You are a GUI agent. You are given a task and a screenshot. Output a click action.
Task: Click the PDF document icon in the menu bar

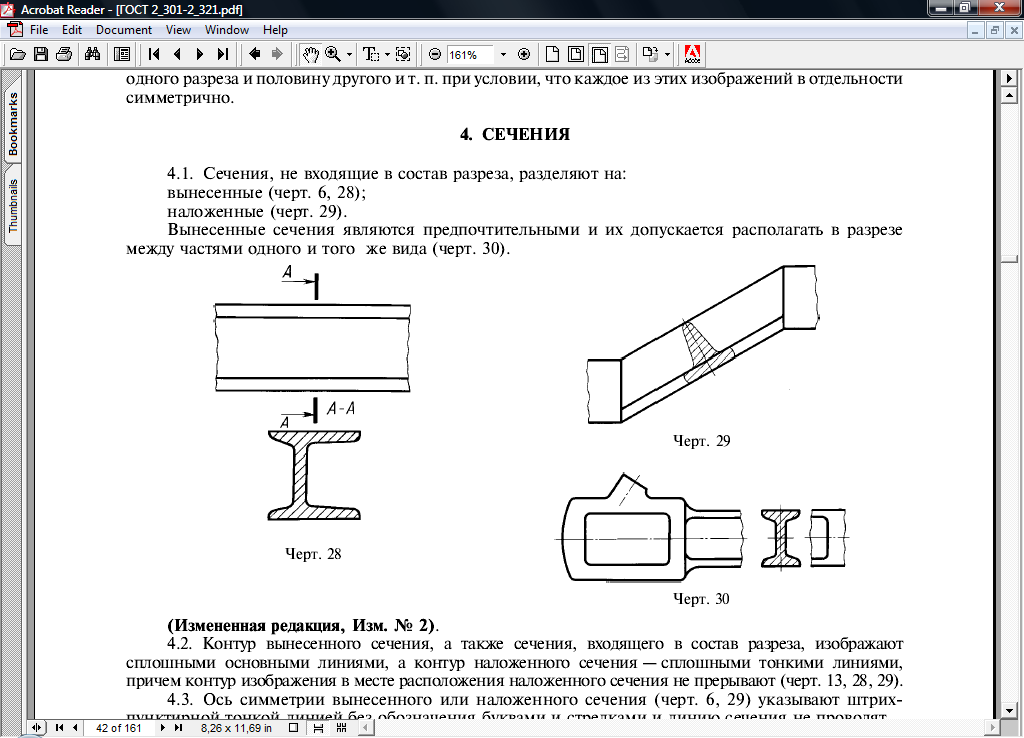(x=14, y=30)
